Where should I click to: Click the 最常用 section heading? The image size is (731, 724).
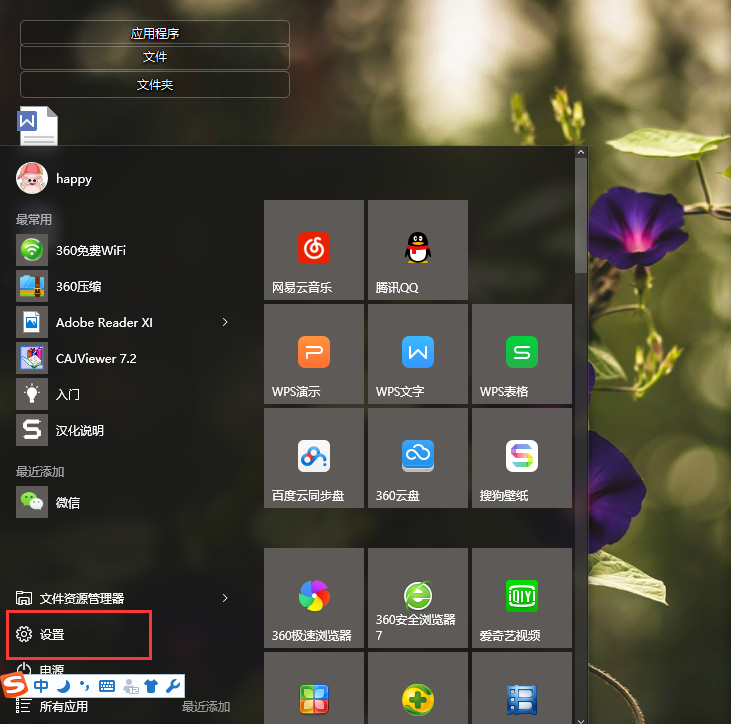coord(34,219)
